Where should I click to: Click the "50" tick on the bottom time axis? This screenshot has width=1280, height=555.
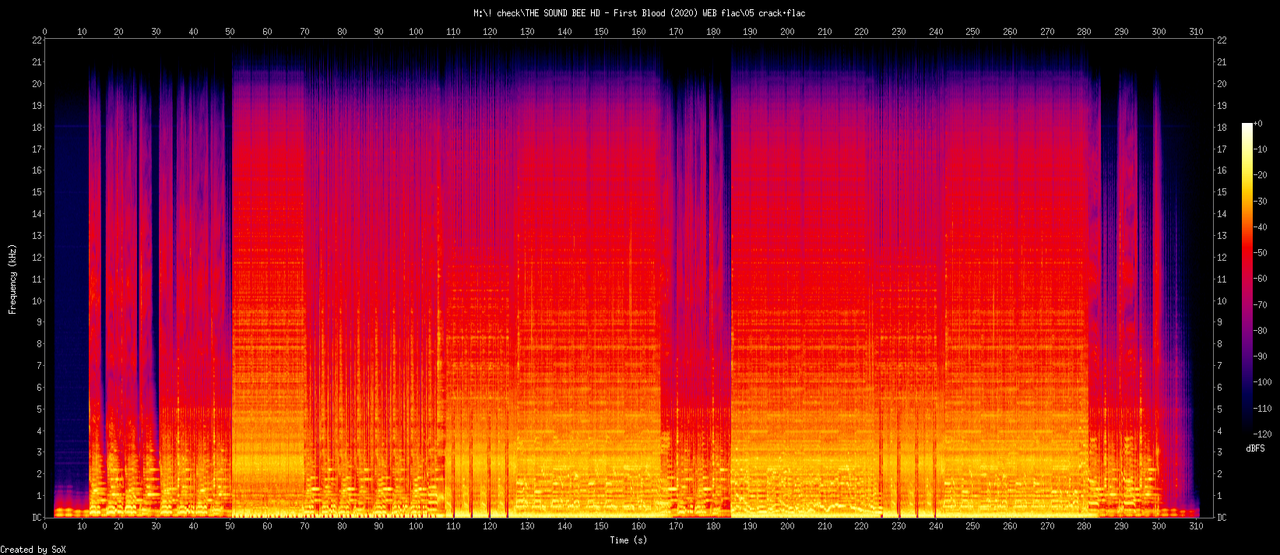(x=230, y=526)
